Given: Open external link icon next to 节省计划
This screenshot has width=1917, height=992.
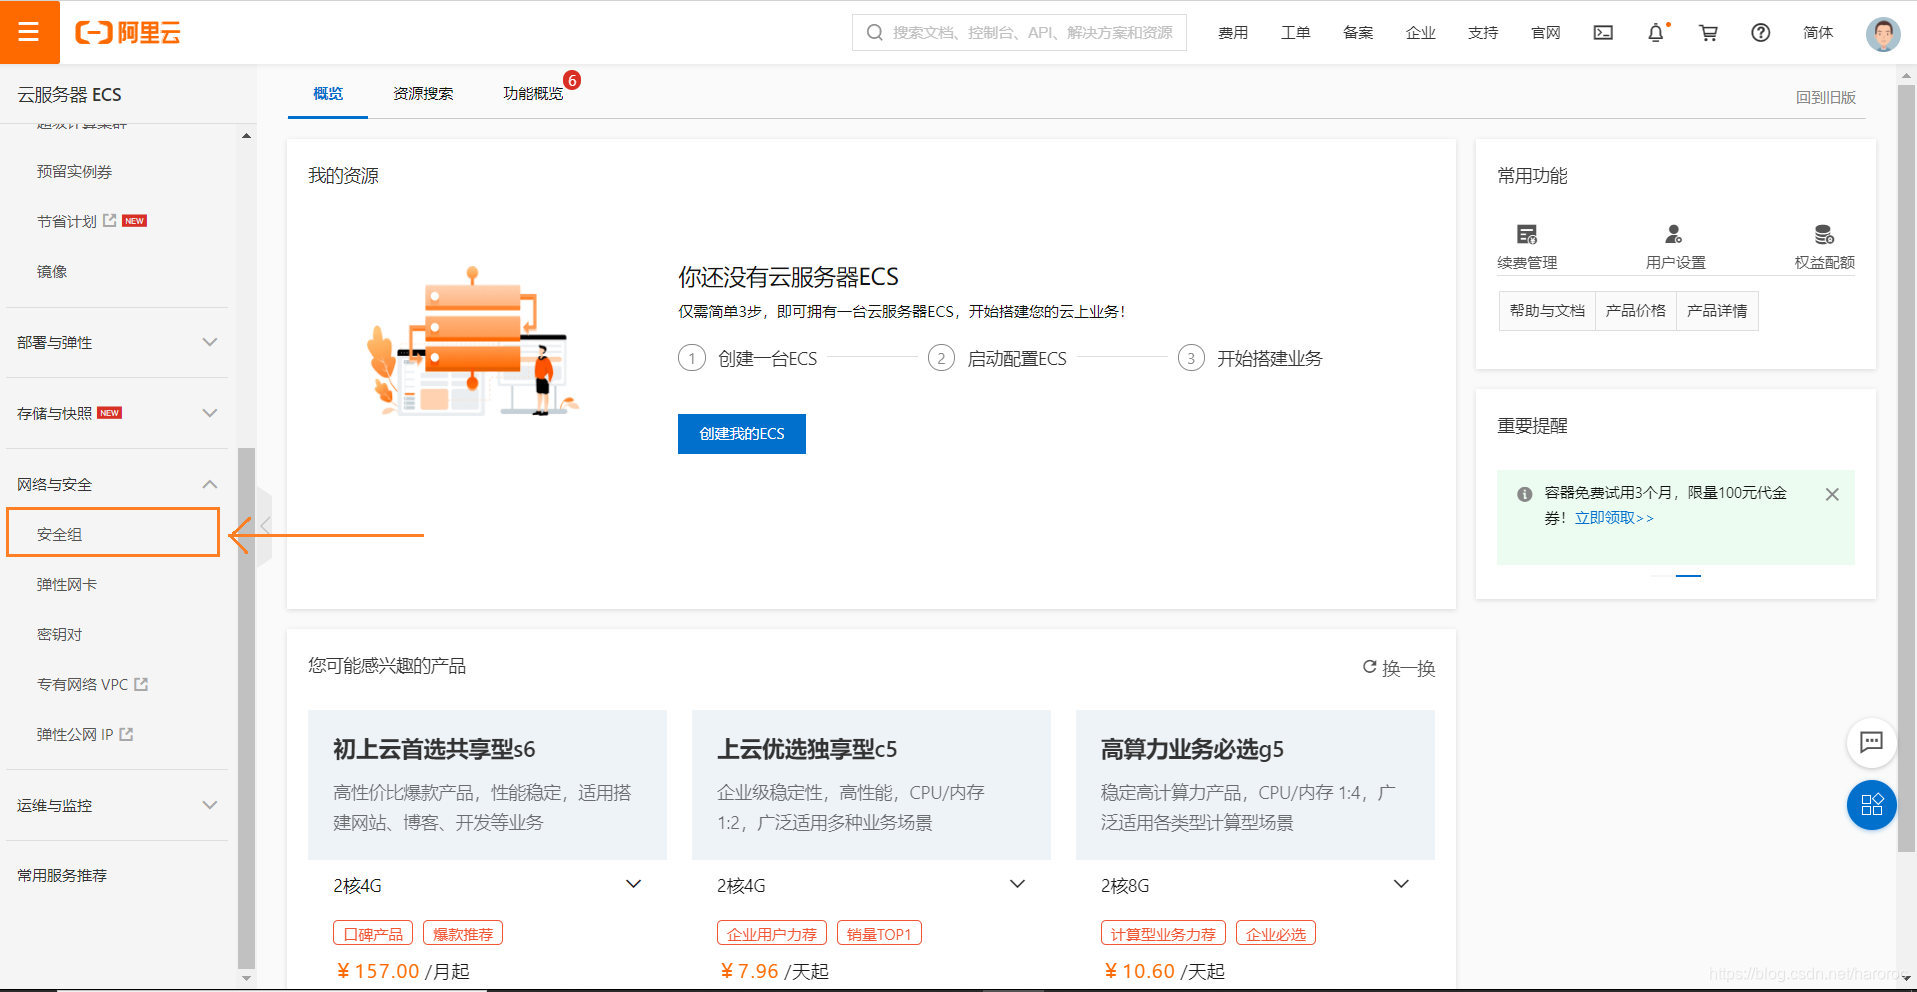Looking at the screenshot, I should 110,220.
